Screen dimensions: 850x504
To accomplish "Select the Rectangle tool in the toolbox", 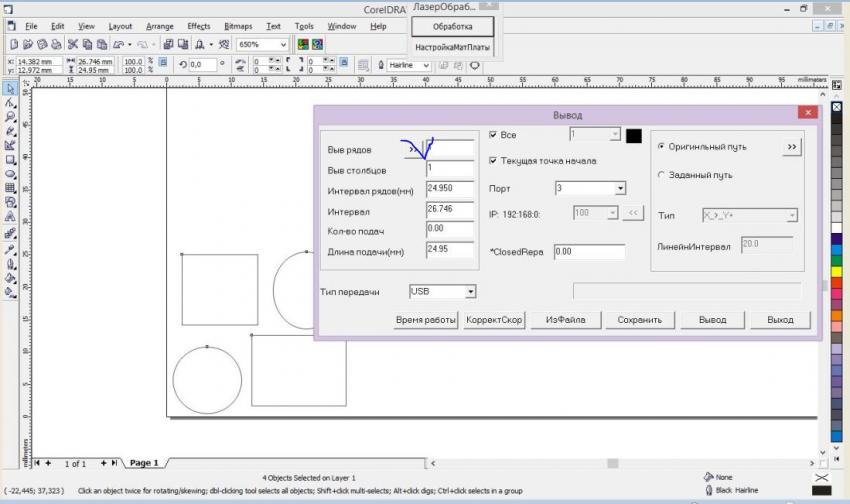I will [x=10, y=158].
